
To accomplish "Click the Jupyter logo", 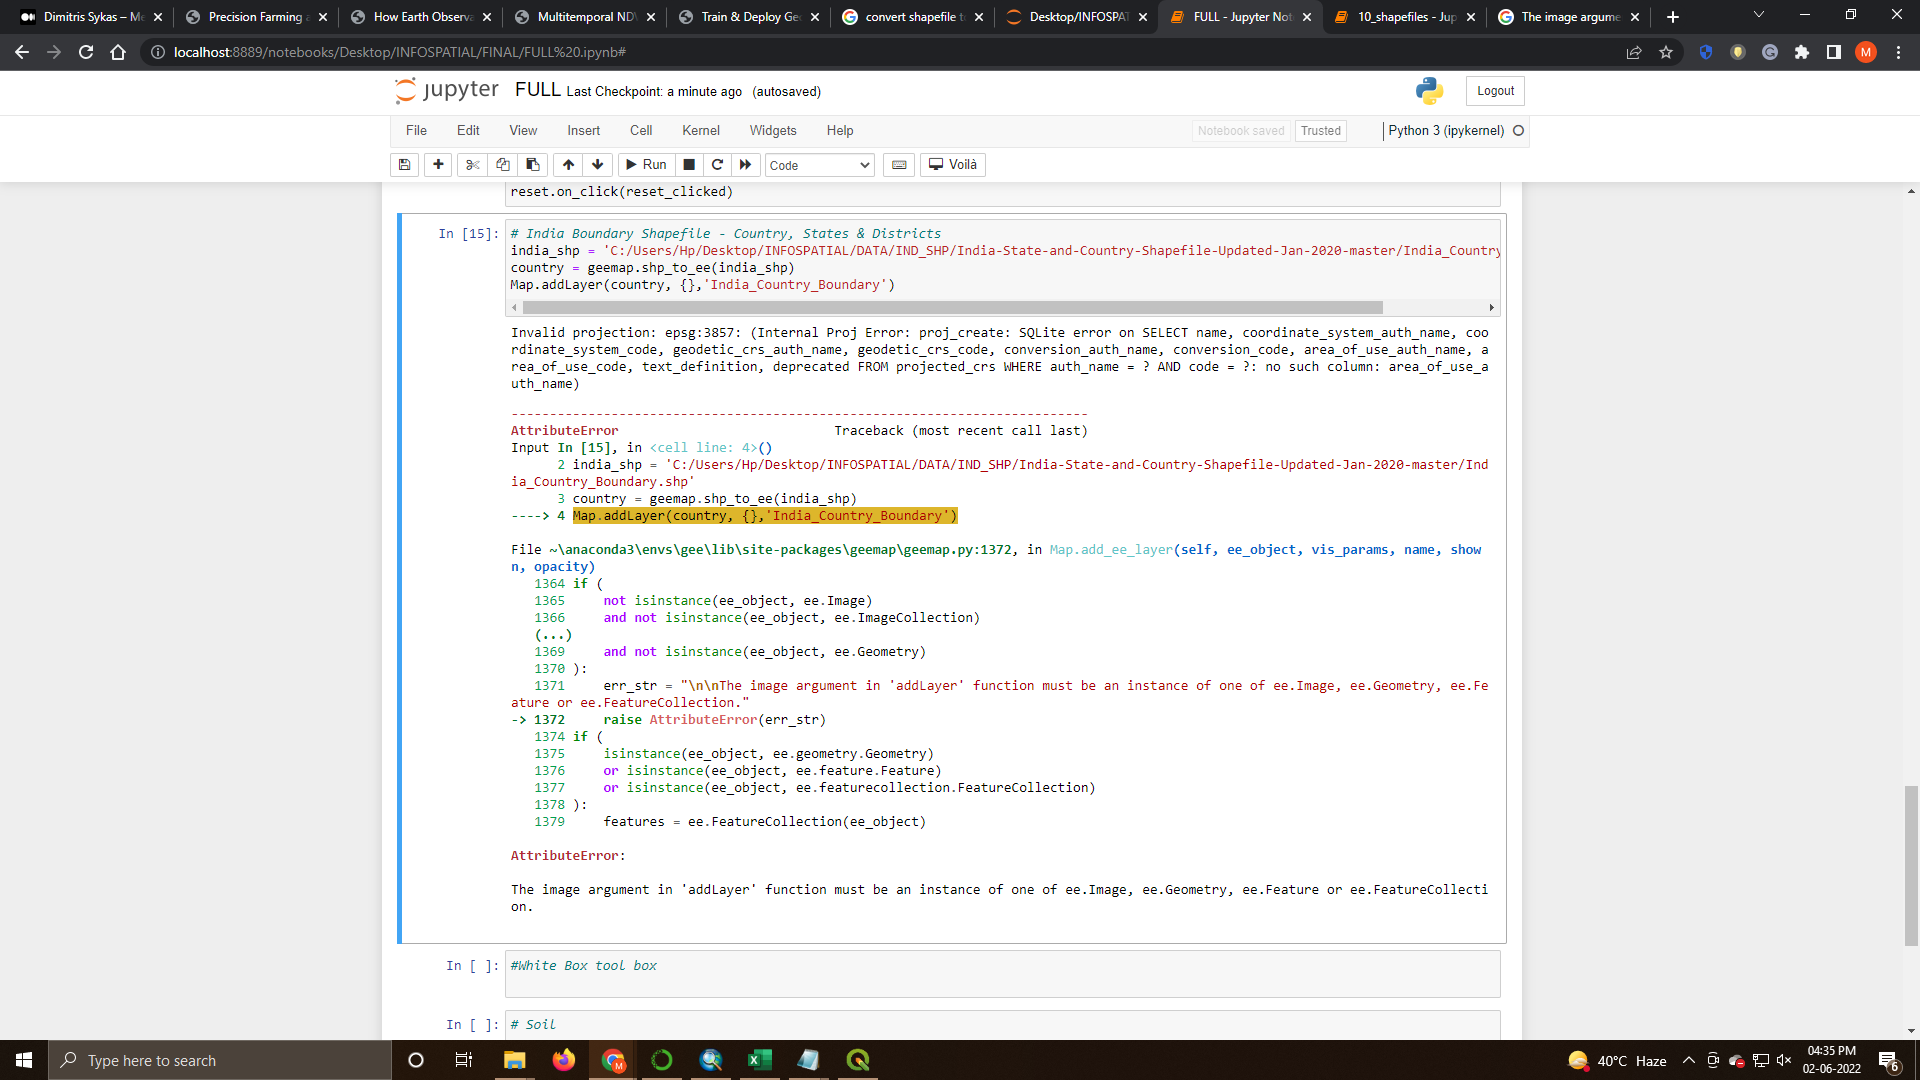I will [x=446, y=90].
